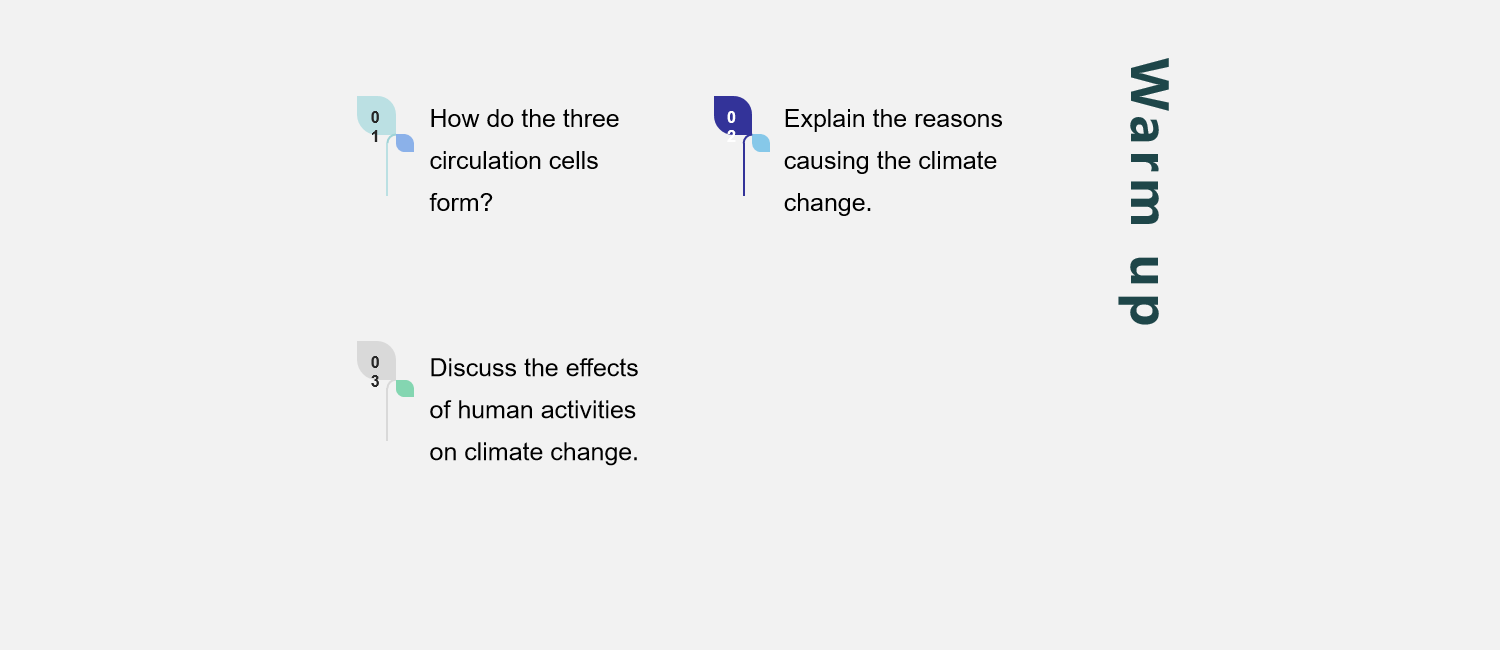Click the small light-blue leaf beside 02
1501x651 pixels.
pyautogui.click(x=761, y=143)
